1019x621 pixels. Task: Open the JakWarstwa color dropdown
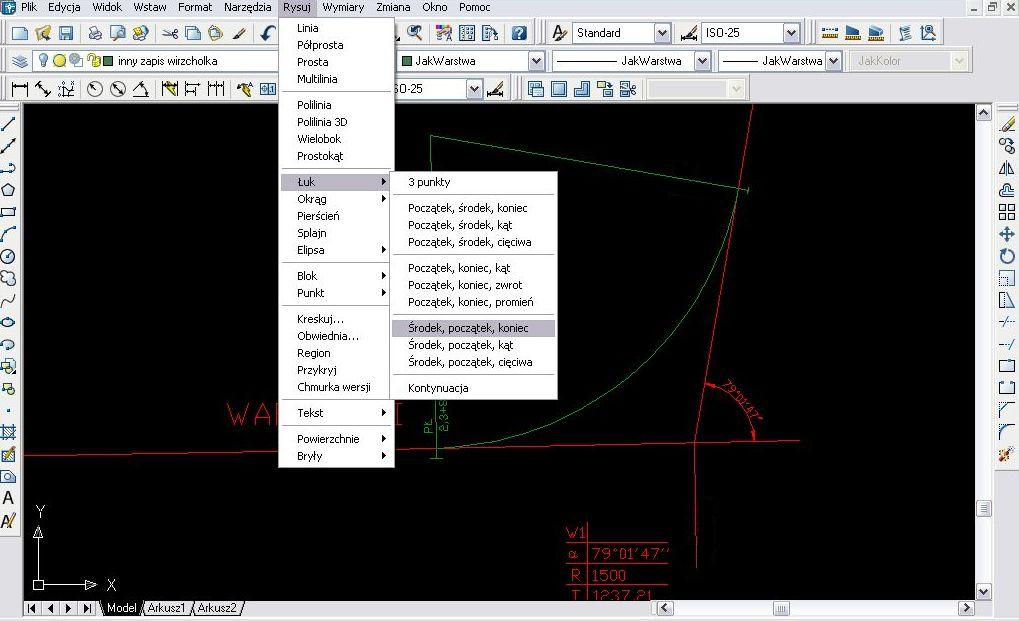[536, 61]
